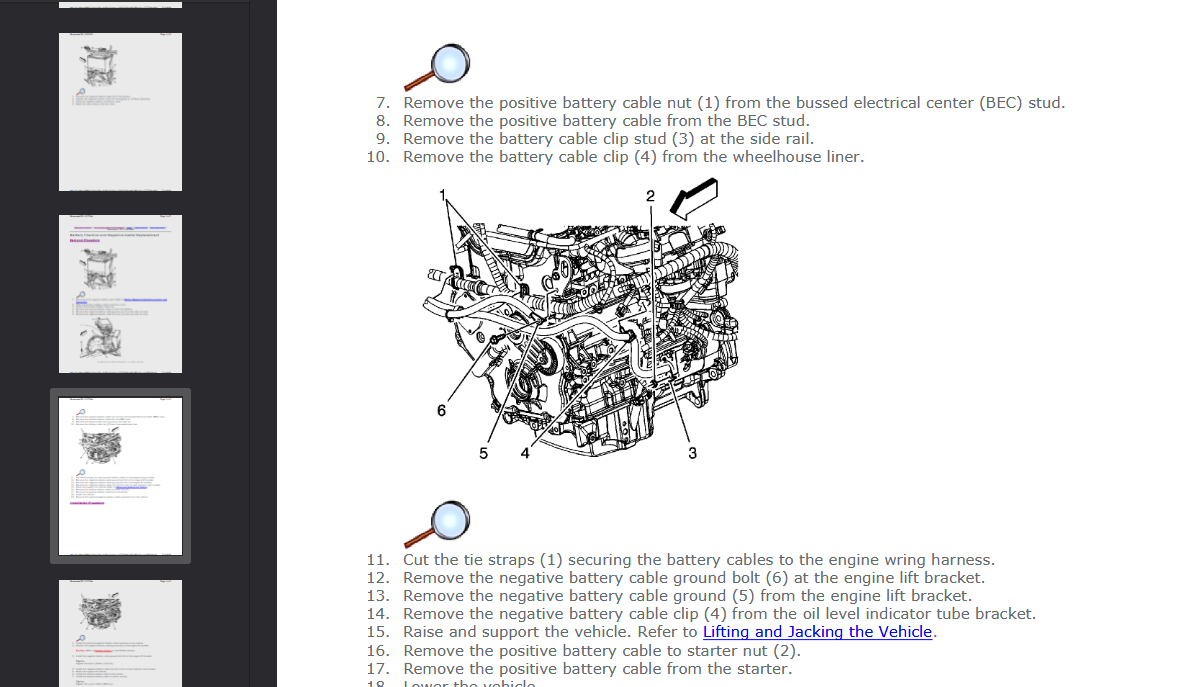Click step 17 text "Remove the positive battery cable from the starter."
This screenshot has height=687, width=1192.
pos(598,670)
